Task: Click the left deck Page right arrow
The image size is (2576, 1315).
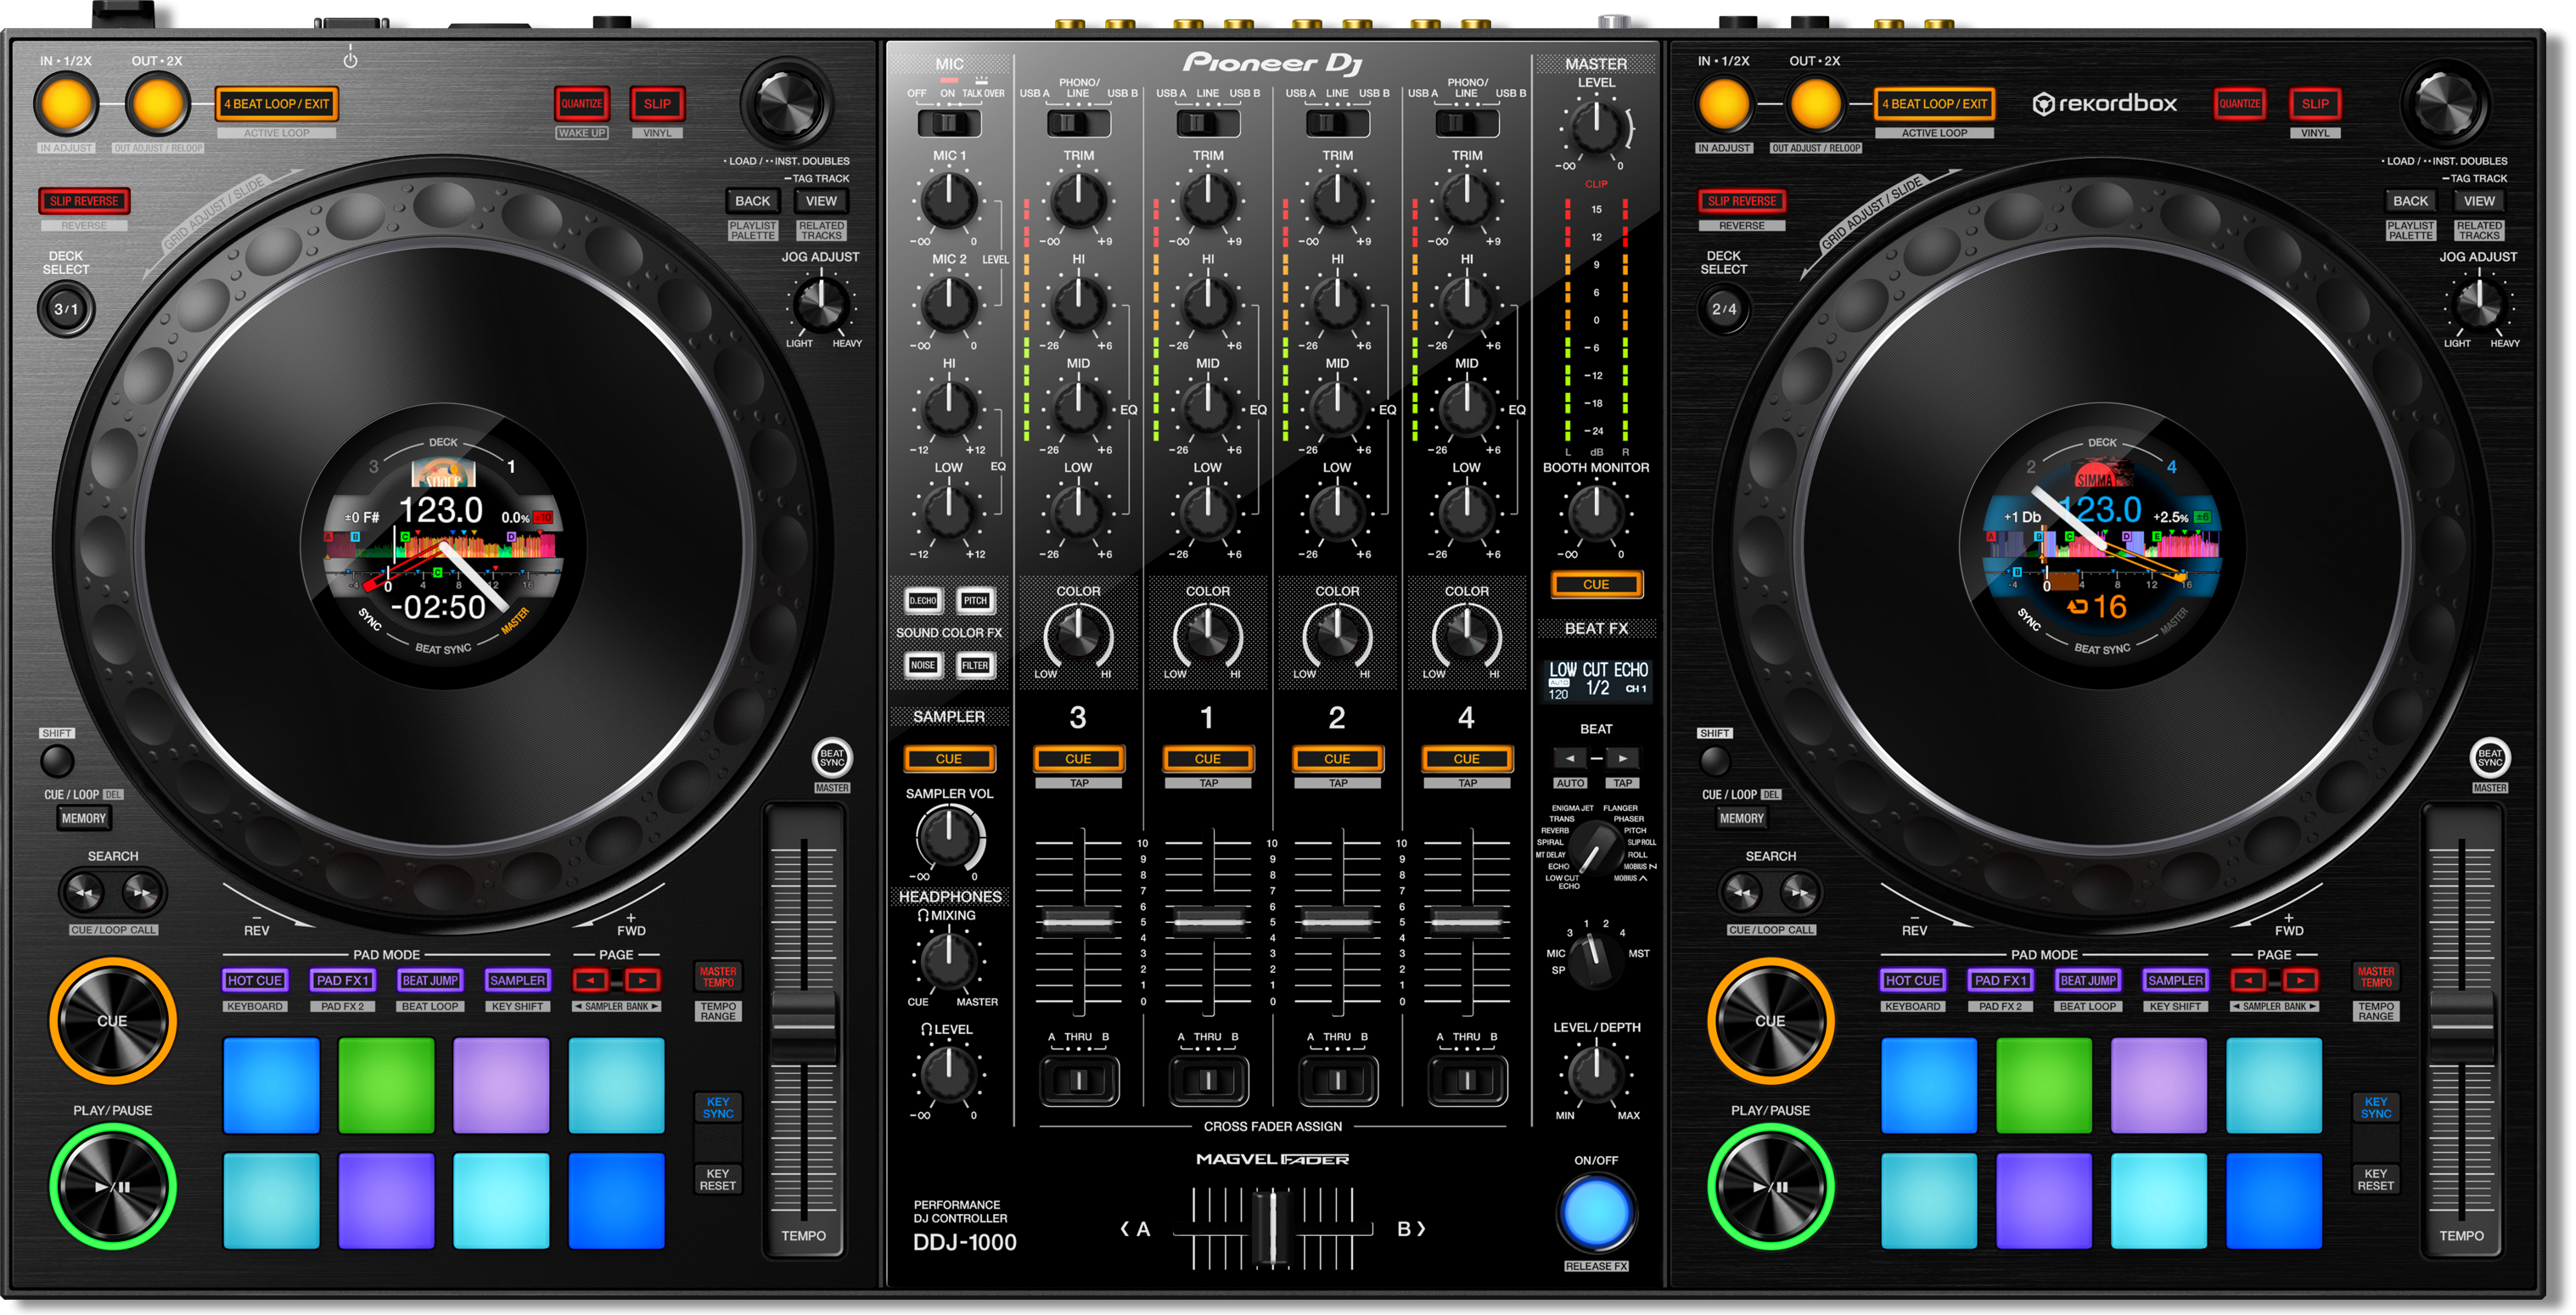Action: point(643,980)
